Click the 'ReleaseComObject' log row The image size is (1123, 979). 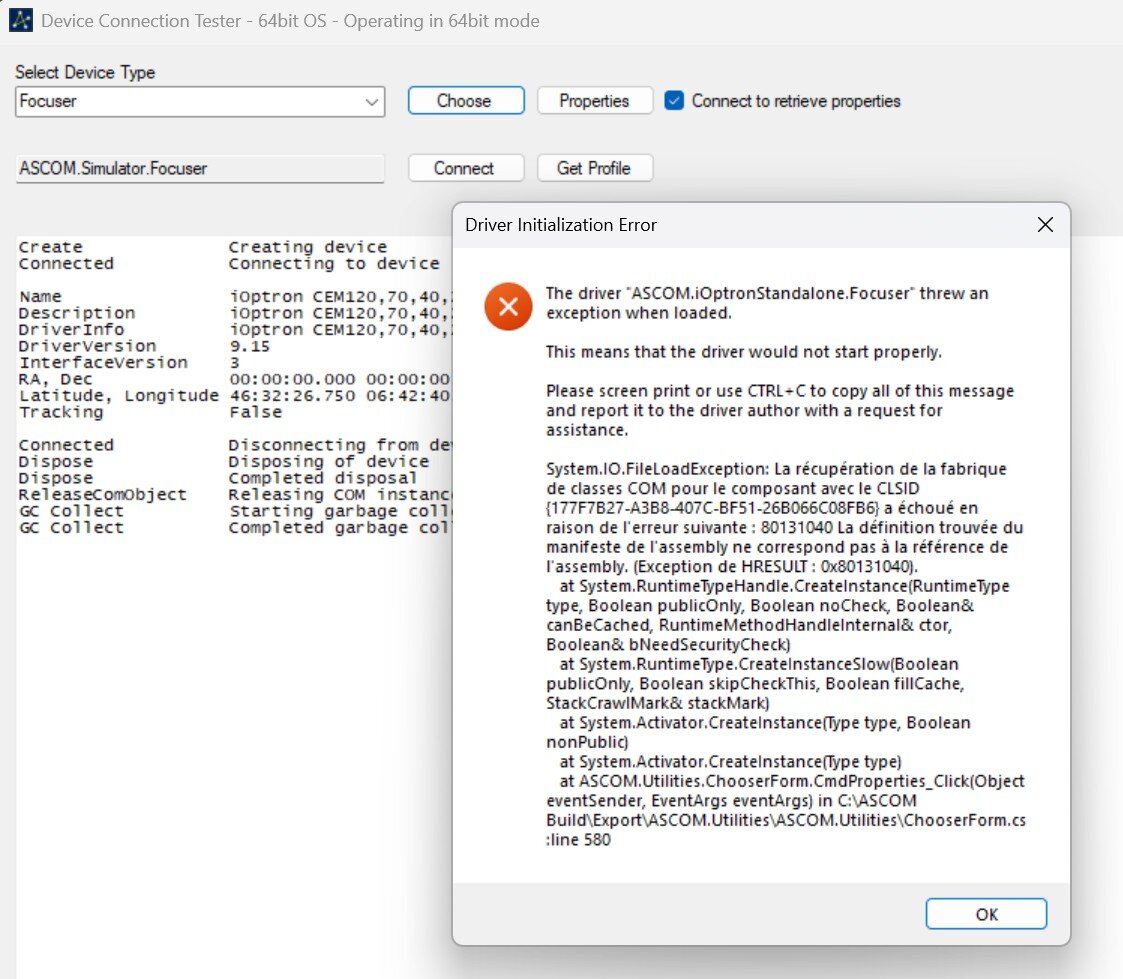234,494
